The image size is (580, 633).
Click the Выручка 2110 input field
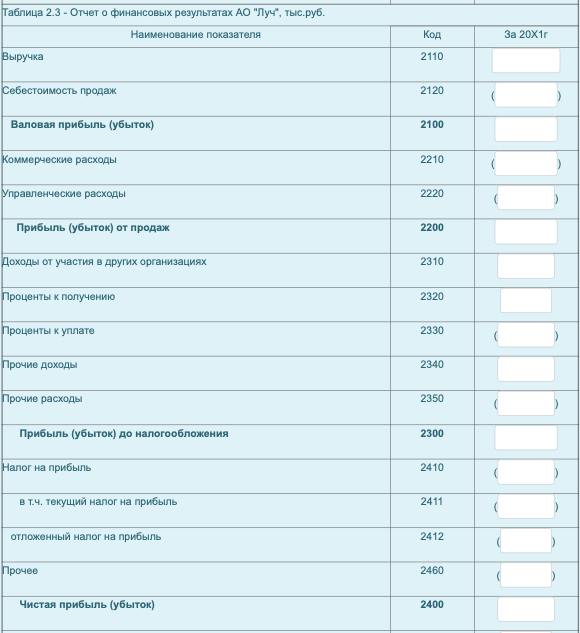(x=526, y=61)
